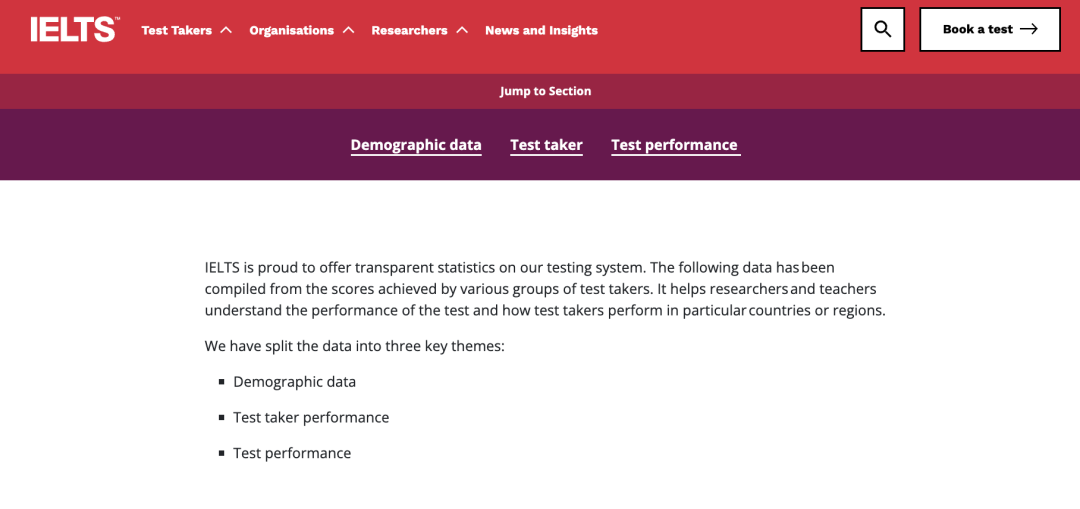Open the Test Takers menu label
The width and height of the screenshot is (1080, 509).
click(176, 30)
